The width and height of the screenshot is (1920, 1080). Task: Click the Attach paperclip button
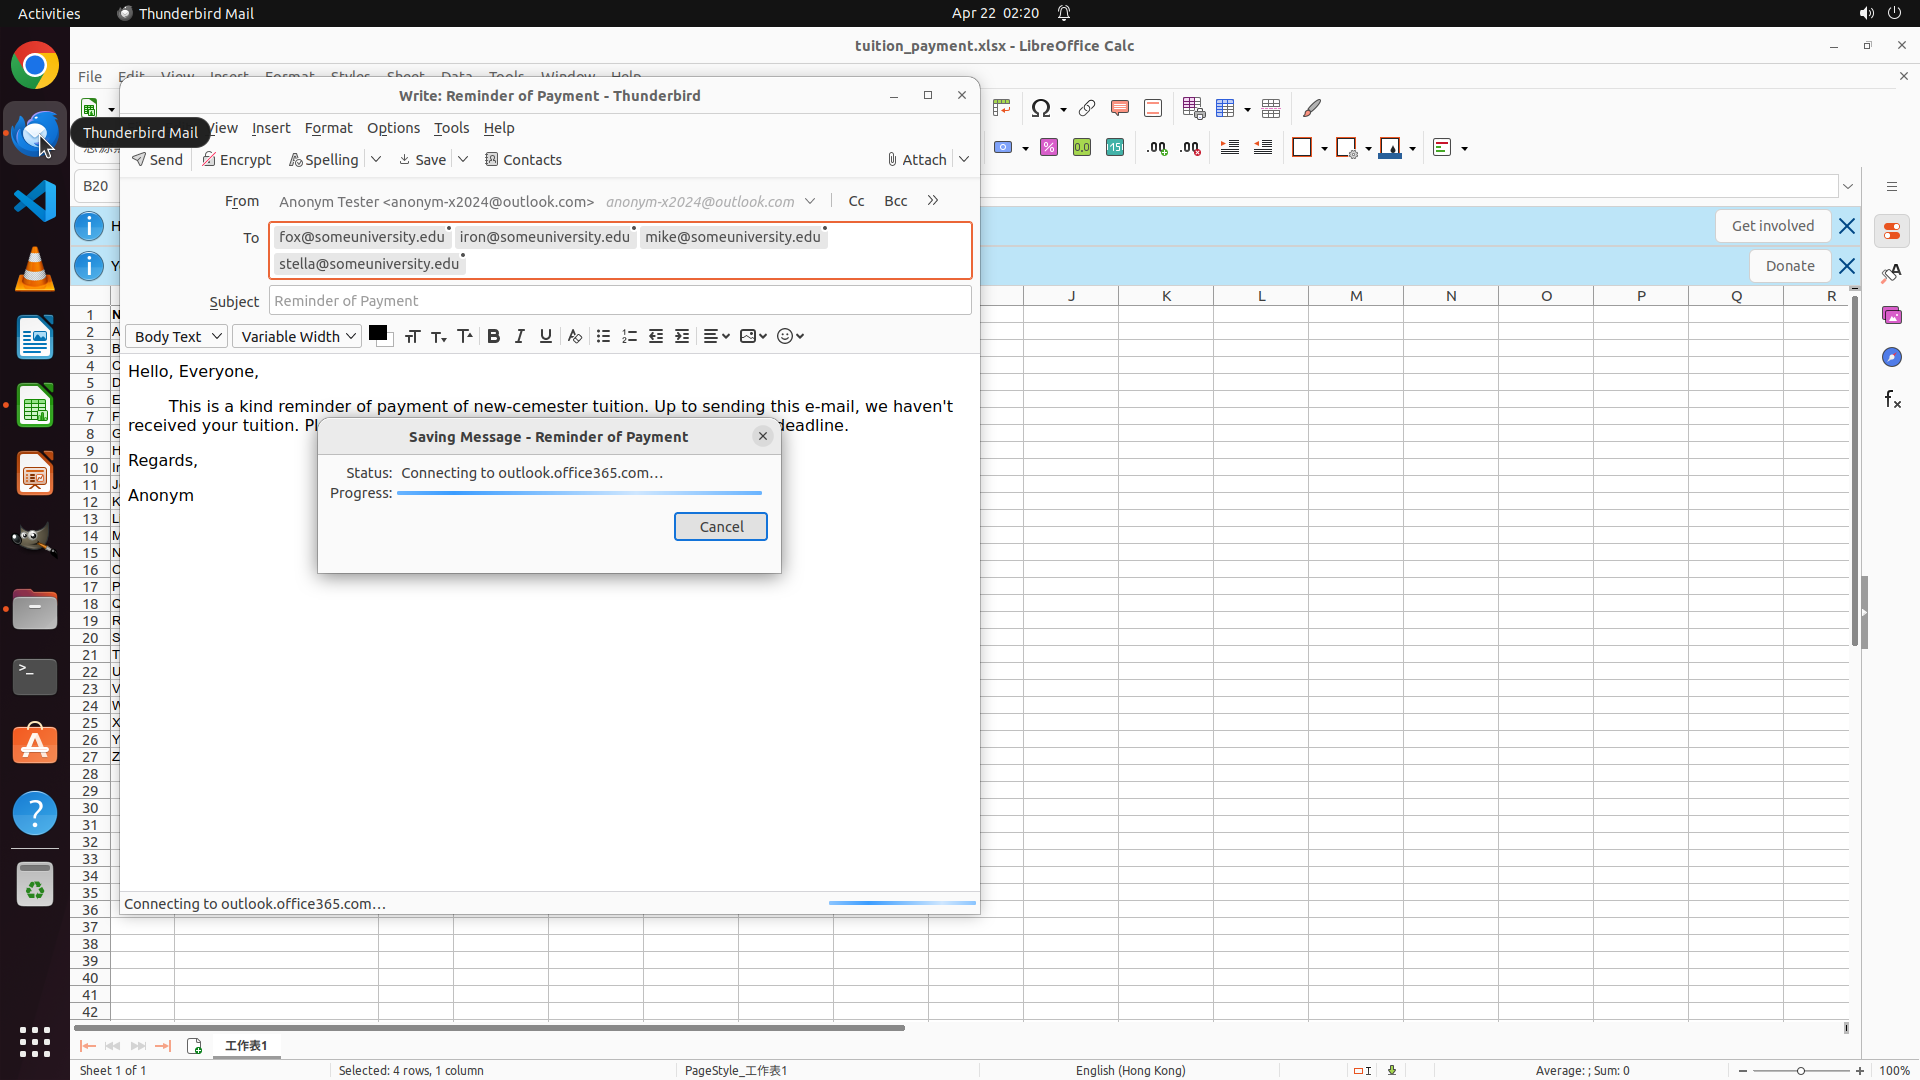916,160
